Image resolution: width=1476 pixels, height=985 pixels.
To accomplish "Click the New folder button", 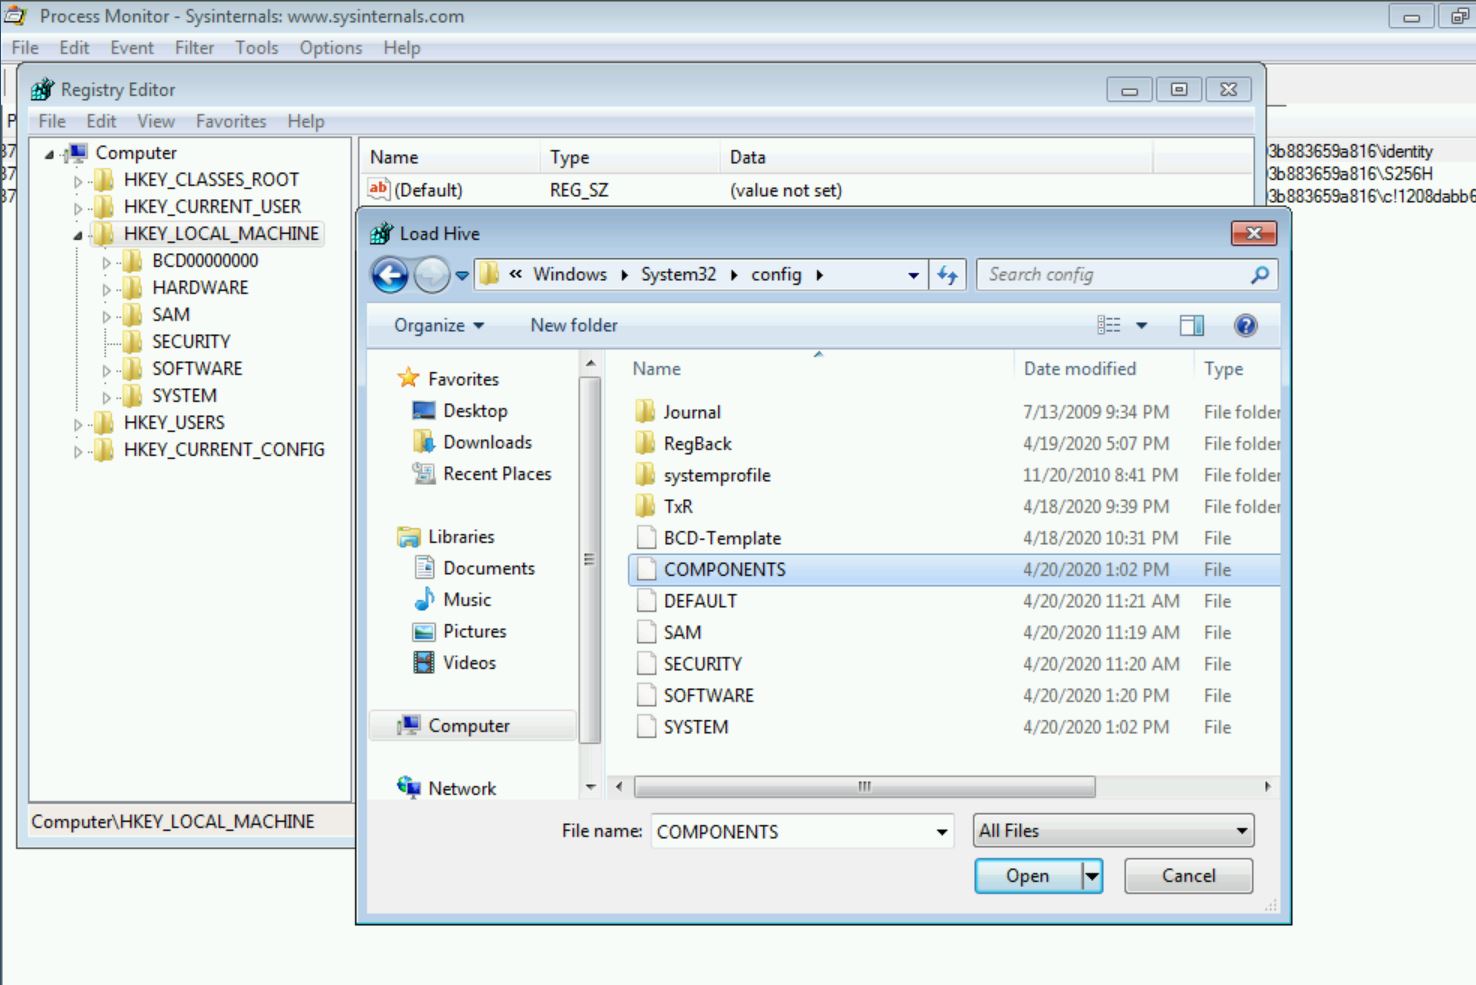I will pyautogui.click(x=574, y=325).
